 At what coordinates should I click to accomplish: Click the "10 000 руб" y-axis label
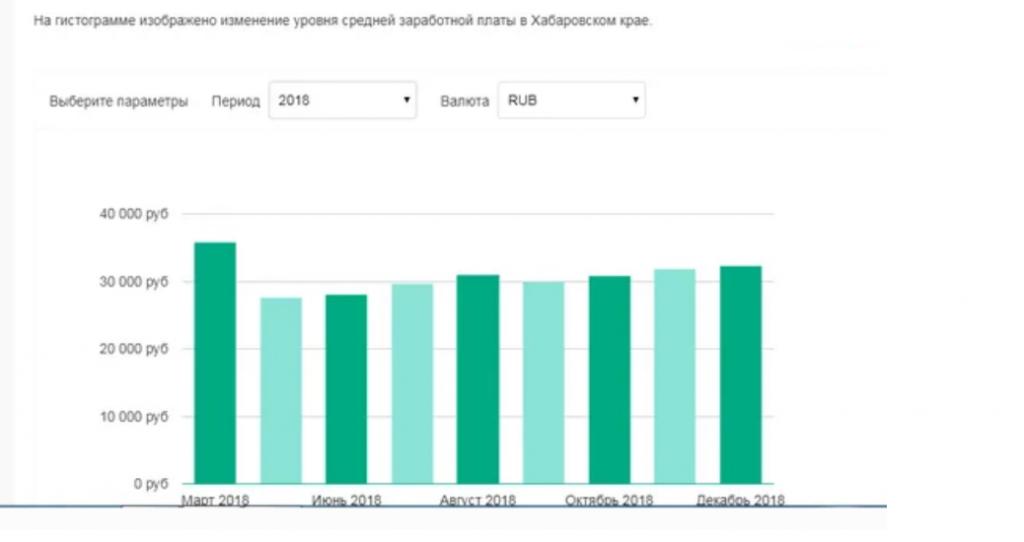coord(135,417)
